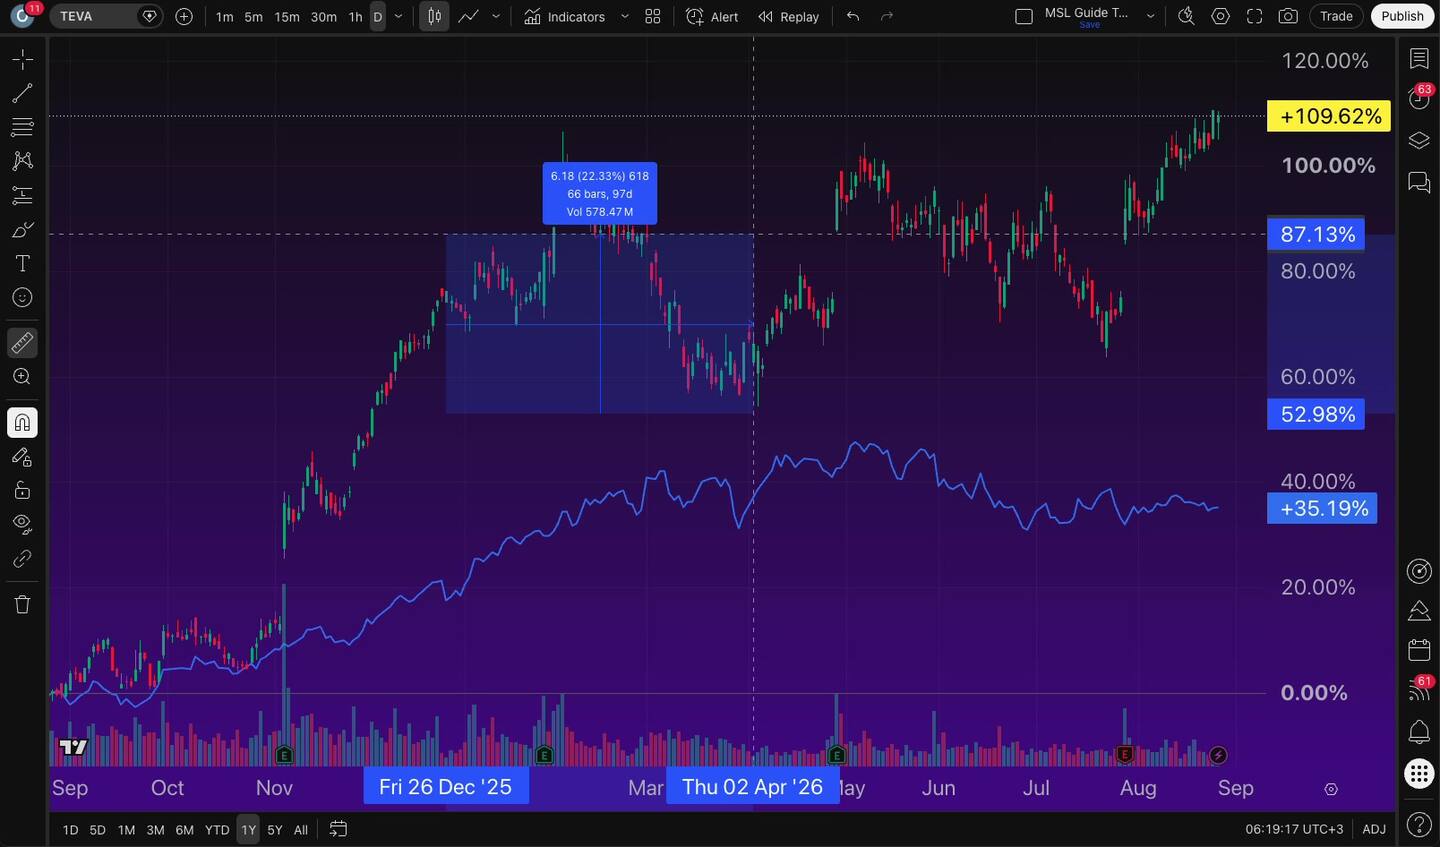1440x847 pixels.
Task: Toggle stay in drawing mode
Action: (x=22, y=457)
